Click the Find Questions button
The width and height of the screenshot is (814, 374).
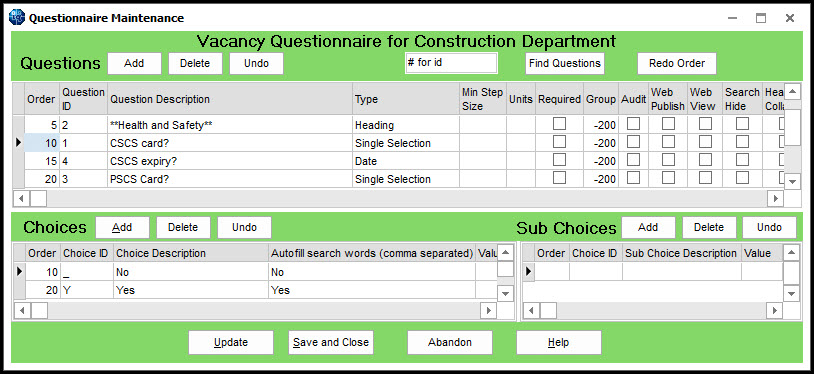[564, 63]
